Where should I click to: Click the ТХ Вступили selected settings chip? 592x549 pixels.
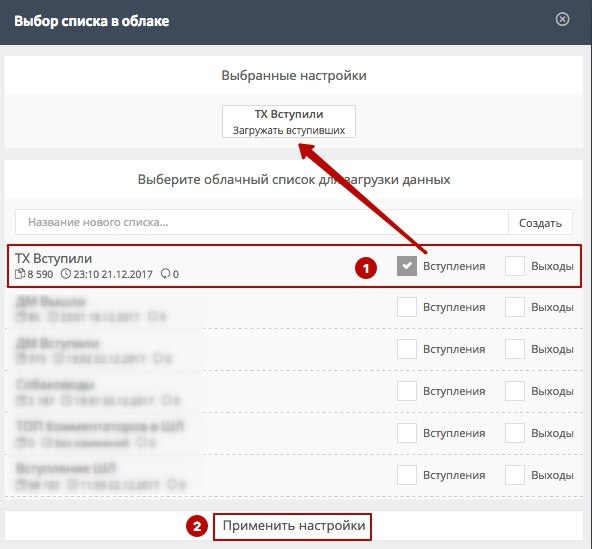click(289, 122)
